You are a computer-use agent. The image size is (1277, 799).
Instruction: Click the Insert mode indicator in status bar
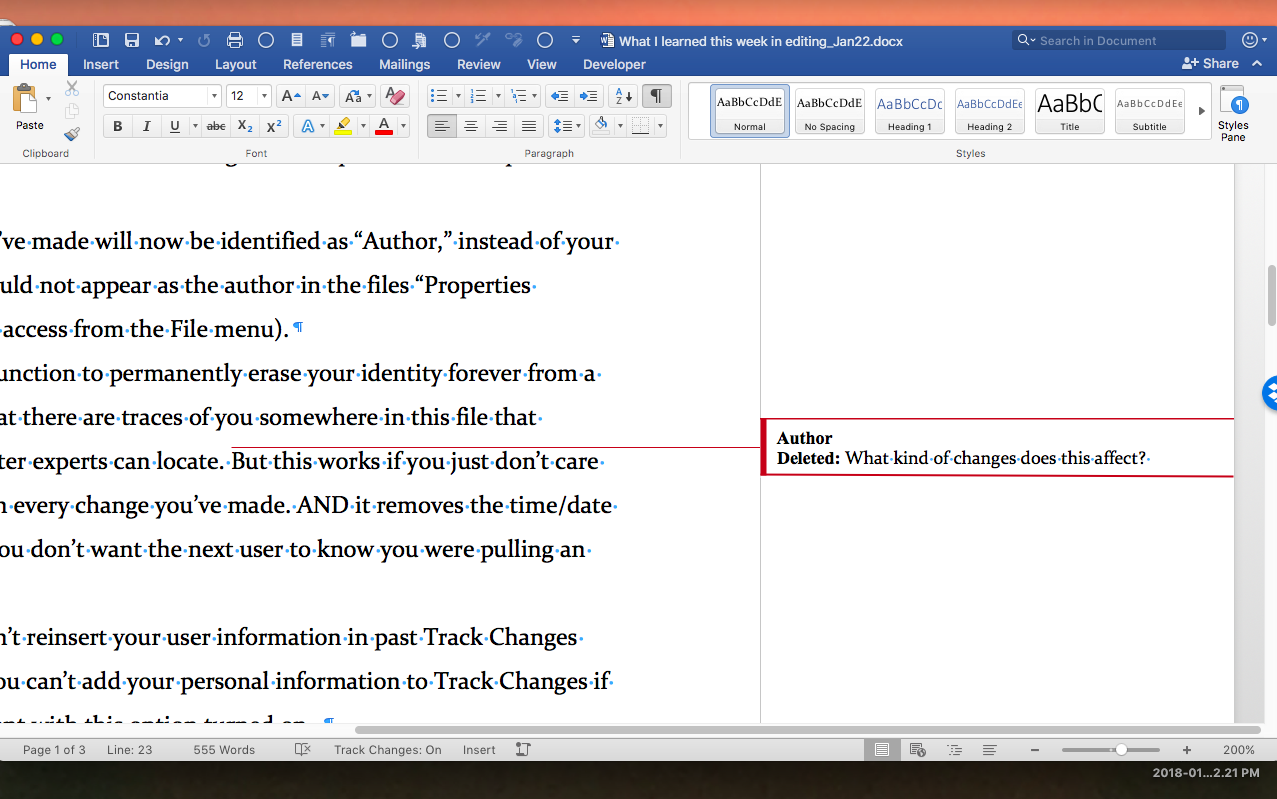(x=478, y=749)
